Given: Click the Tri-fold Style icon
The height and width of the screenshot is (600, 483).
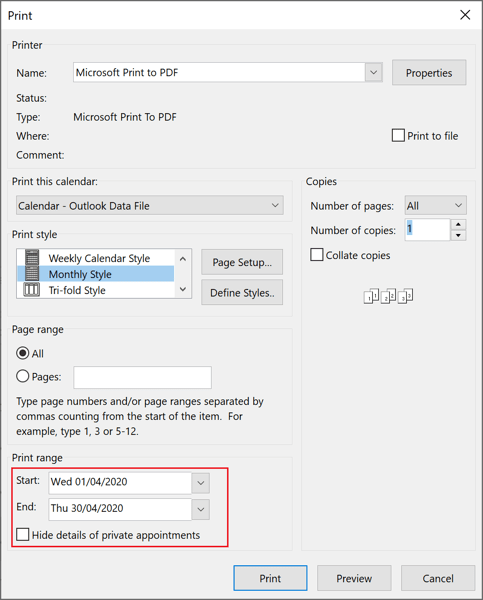Looking at the screenshot, I should click(31, 290).
